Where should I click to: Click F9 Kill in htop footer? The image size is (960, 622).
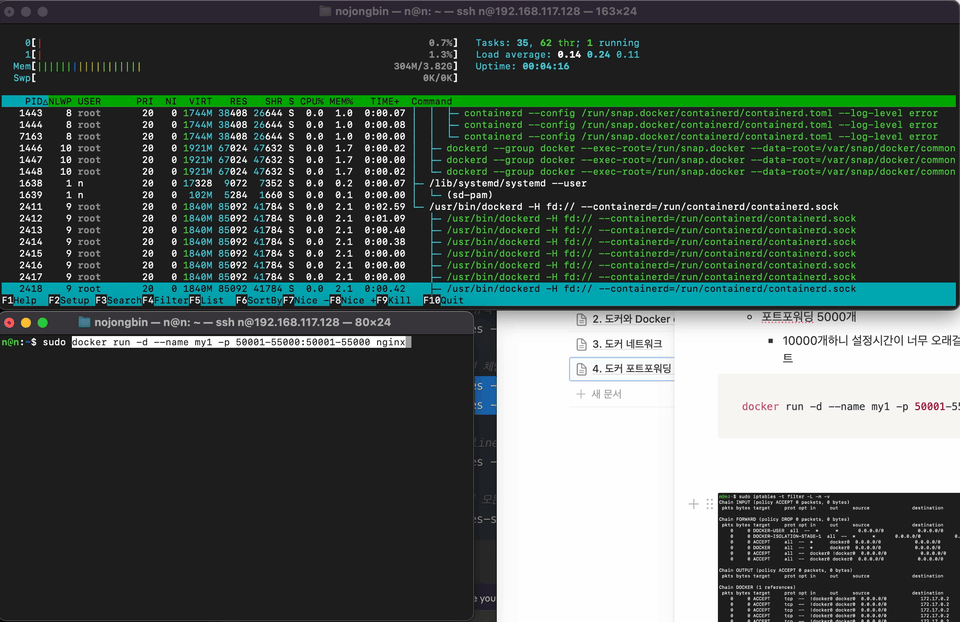pyautogui.click(x=394, y=301)
